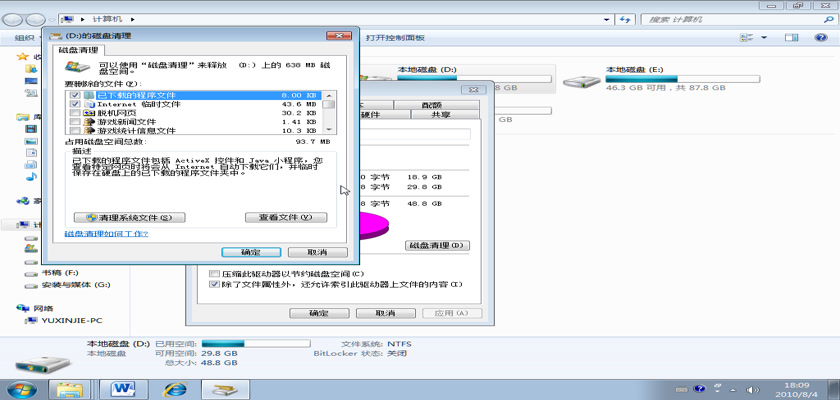Check the 脱机网页 checkbox
Viewport: 840px width, 400px height.
point(75,113)
